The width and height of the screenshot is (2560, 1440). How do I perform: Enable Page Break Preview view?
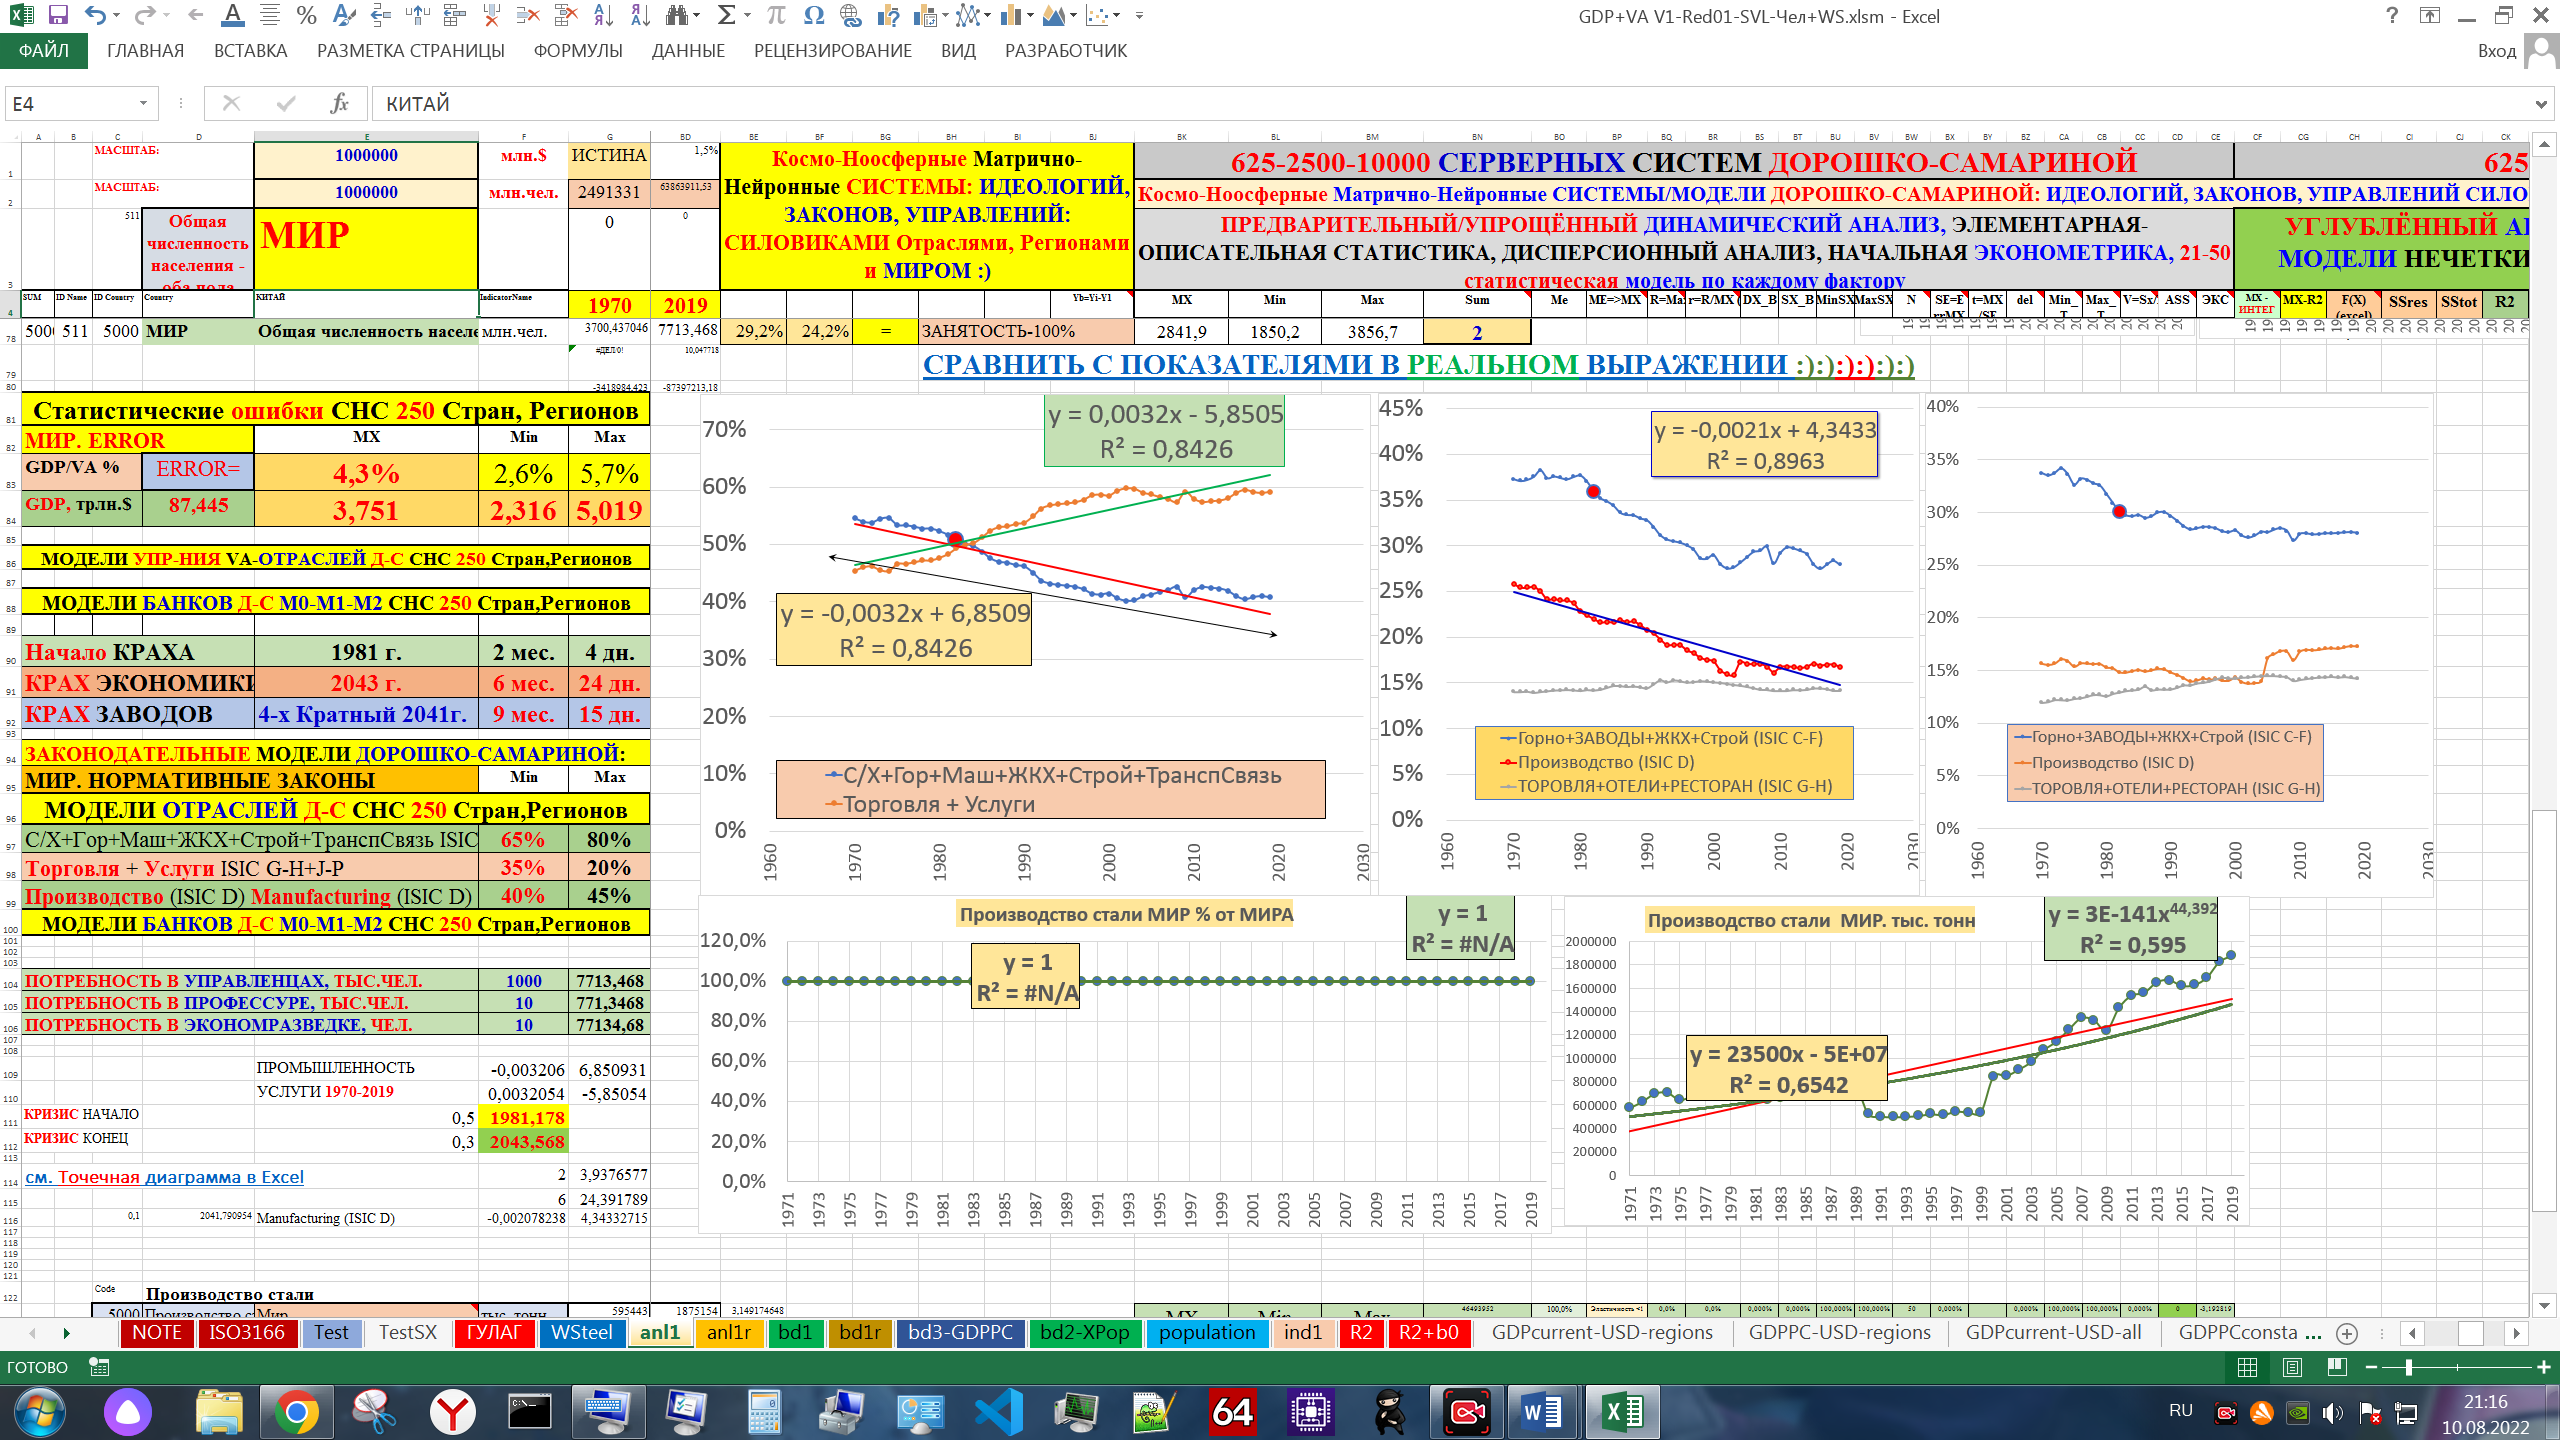[x=2337, y=1367]
